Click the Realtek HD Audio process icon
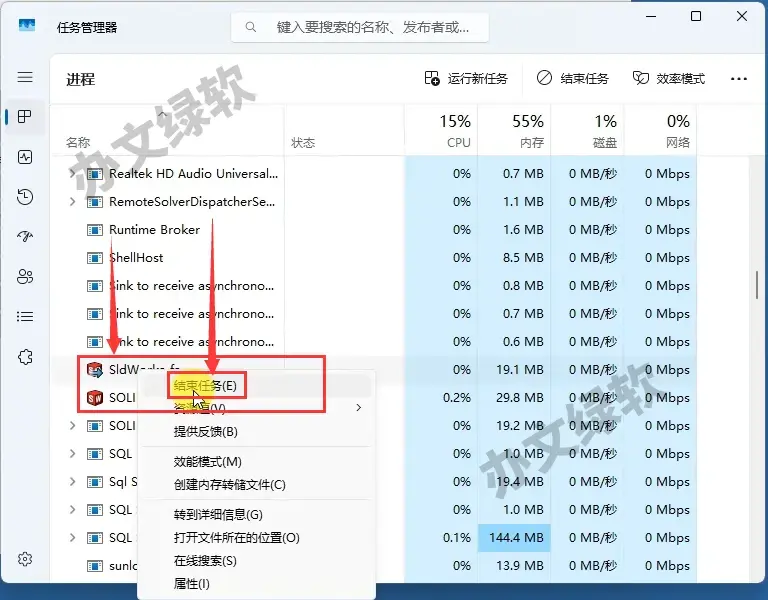The image size is (768, 600). coord(95,174)
